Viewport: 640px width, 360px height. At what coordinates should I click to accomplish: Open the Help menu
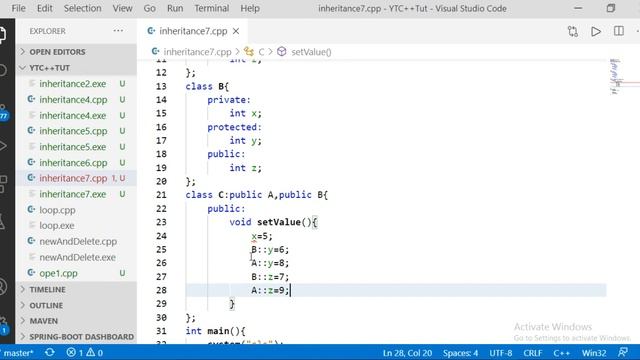(250, 8)
